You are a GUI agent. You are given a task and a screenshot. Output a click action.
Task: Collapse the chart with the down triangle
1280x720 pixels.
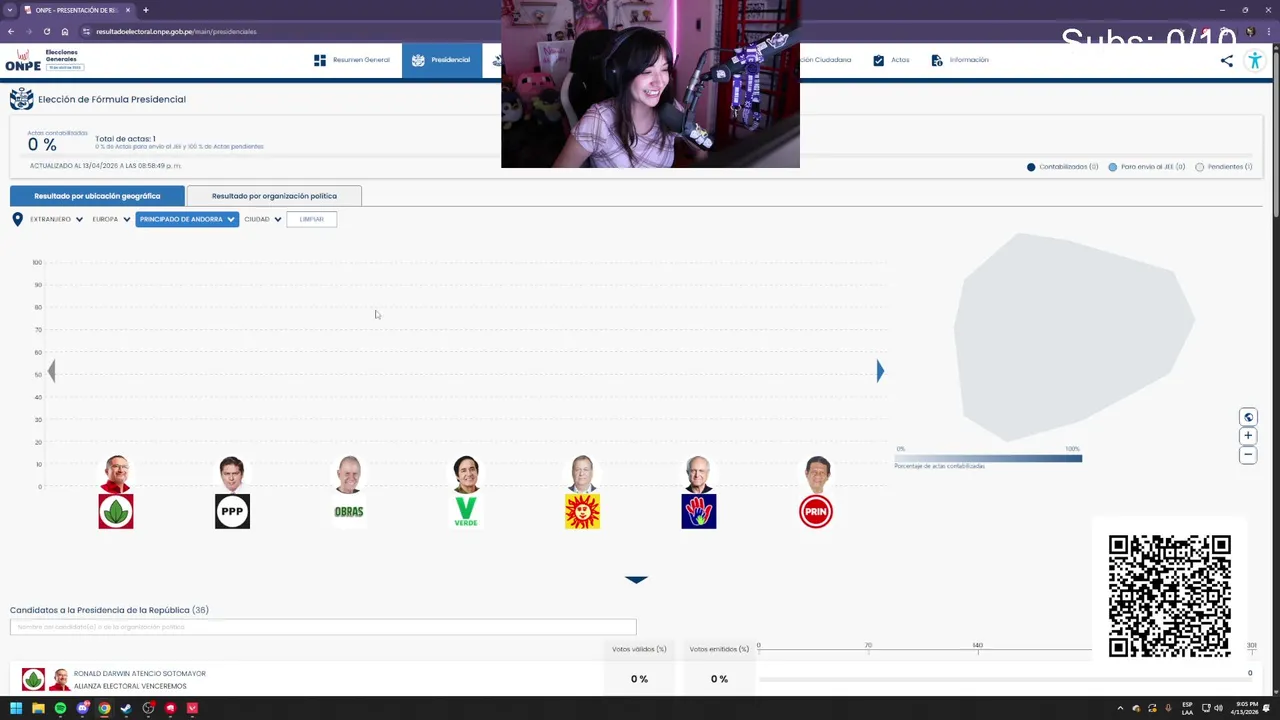(636, 579)
